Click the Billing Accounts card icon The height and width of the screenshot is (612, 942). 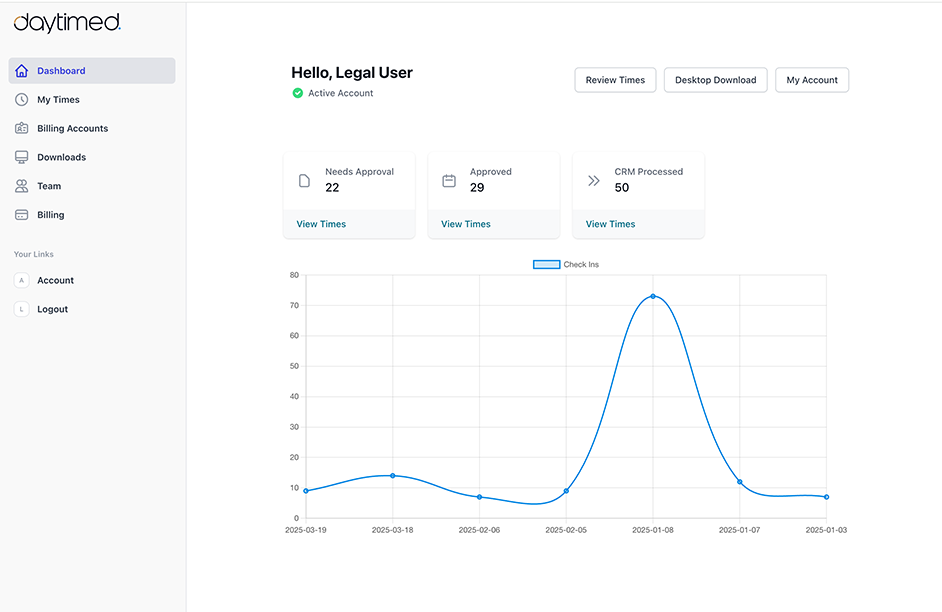tap(21, 129)
